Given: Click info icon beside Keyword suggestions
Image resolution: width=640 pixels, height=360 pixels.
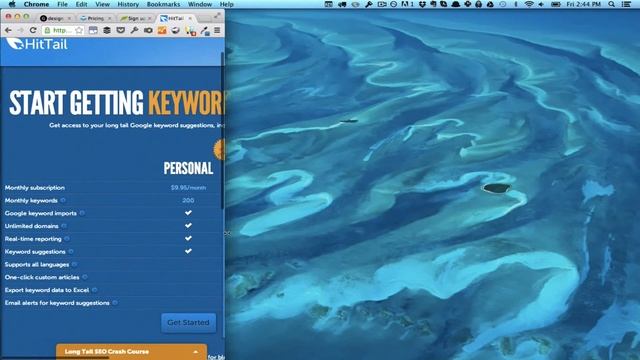Looking at the screenshot, I should pyautogui.click(x=71, y=251).
